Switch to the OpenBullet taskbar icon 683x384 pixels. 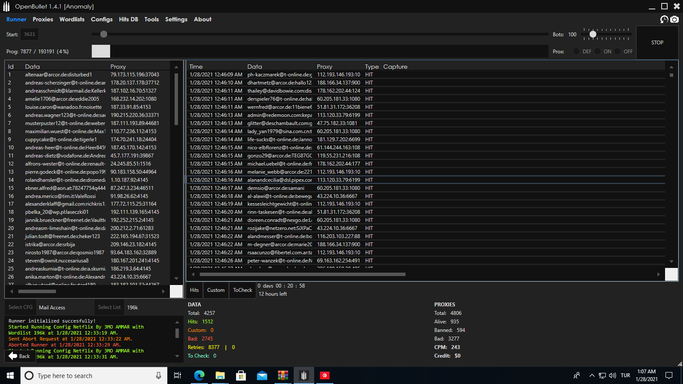click(x=304, y=375)
